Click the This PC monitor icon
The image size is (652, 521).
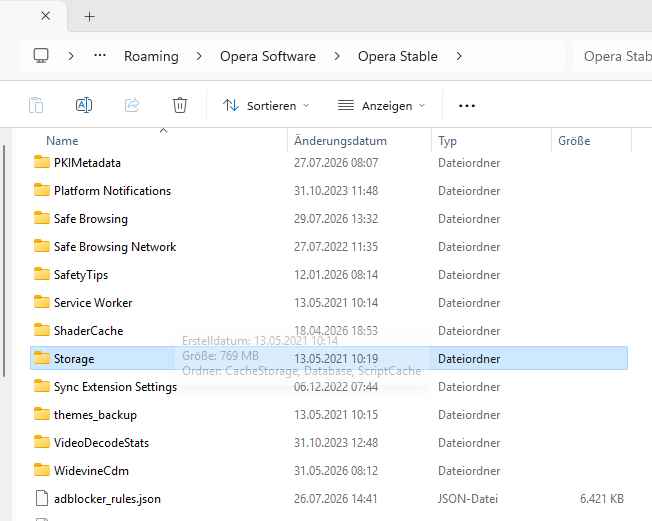click(x=41, y=56)
